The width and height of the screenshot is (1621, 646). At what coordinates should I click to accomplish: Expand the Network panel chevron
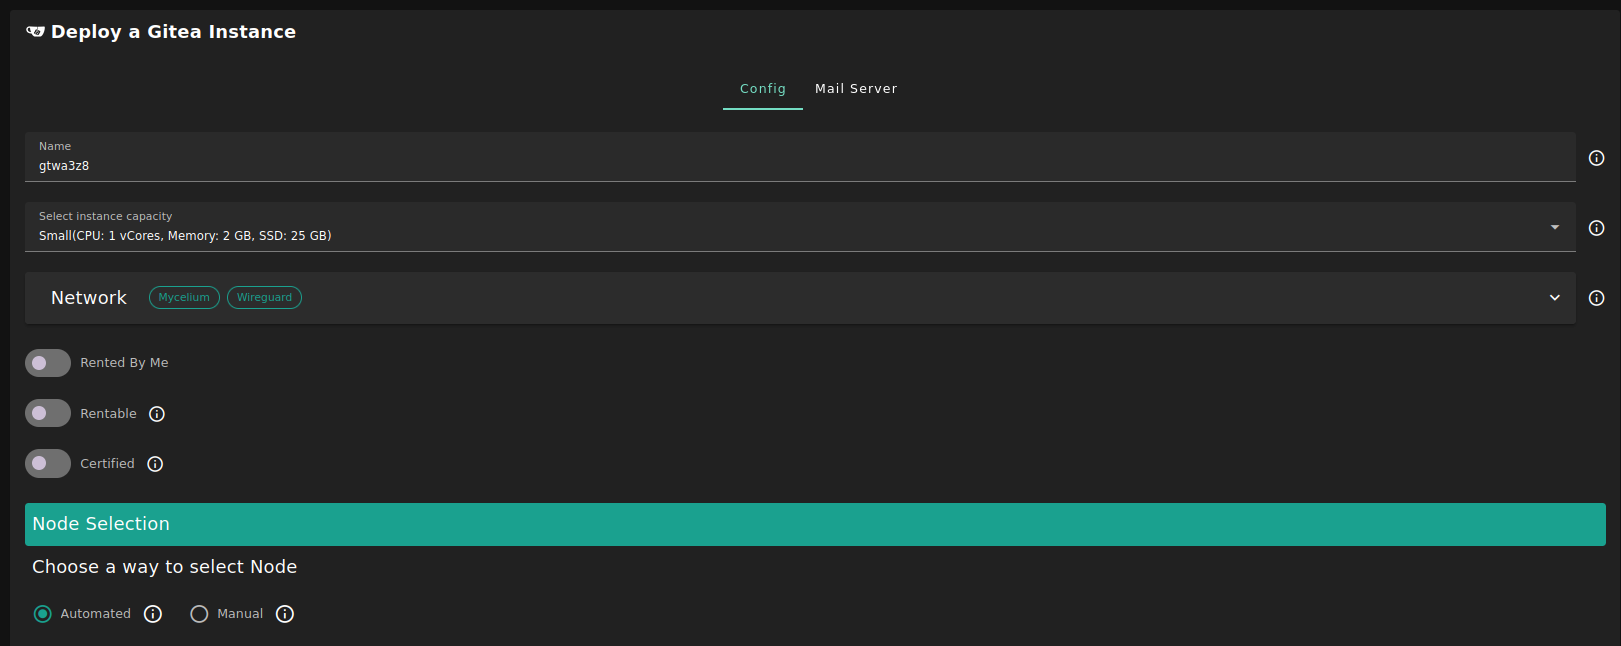(x=1554, y=298)
